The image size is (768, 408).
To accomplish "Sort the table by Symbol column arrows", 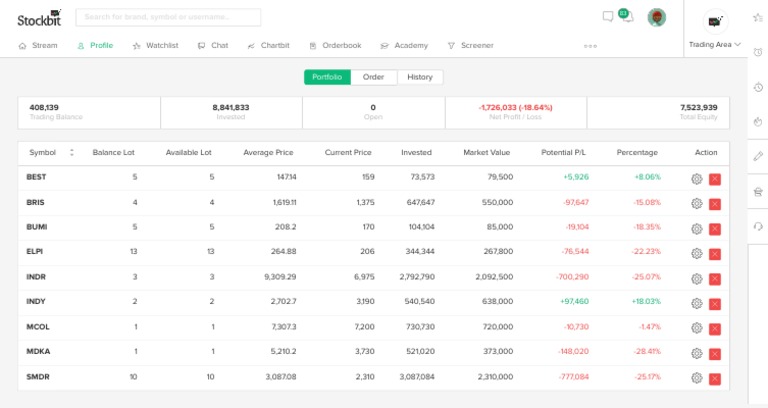I will coord(71,153).
